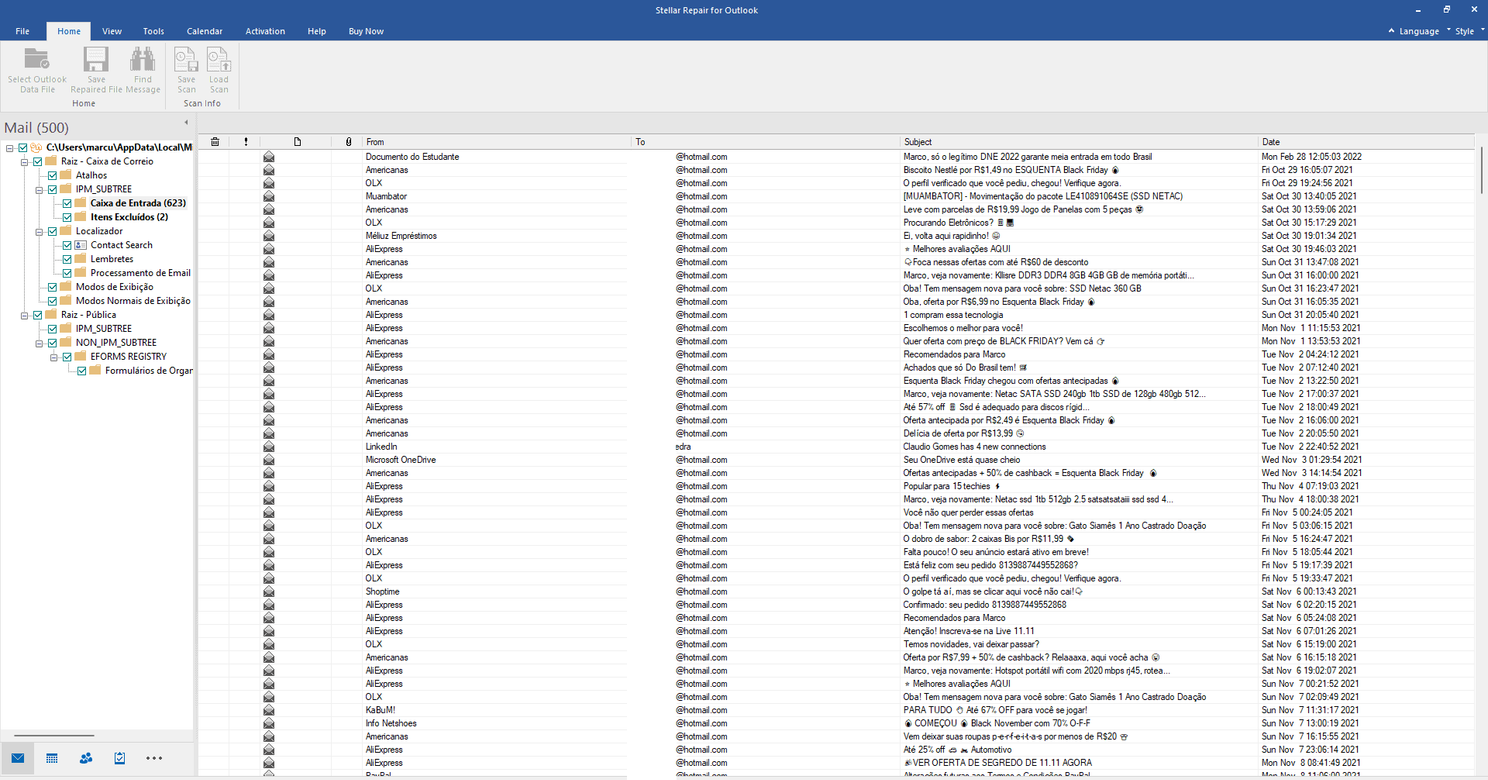
Task: Open the Activation ribbon tab
Action: point(265,31)
